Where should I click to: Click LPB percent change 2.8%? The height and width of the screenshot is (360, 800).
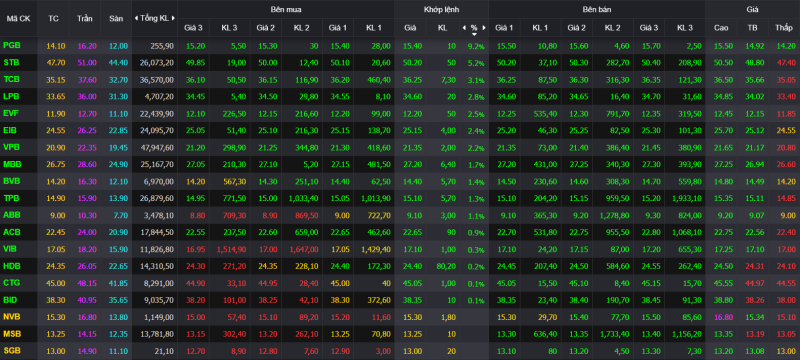click(476, 97)
